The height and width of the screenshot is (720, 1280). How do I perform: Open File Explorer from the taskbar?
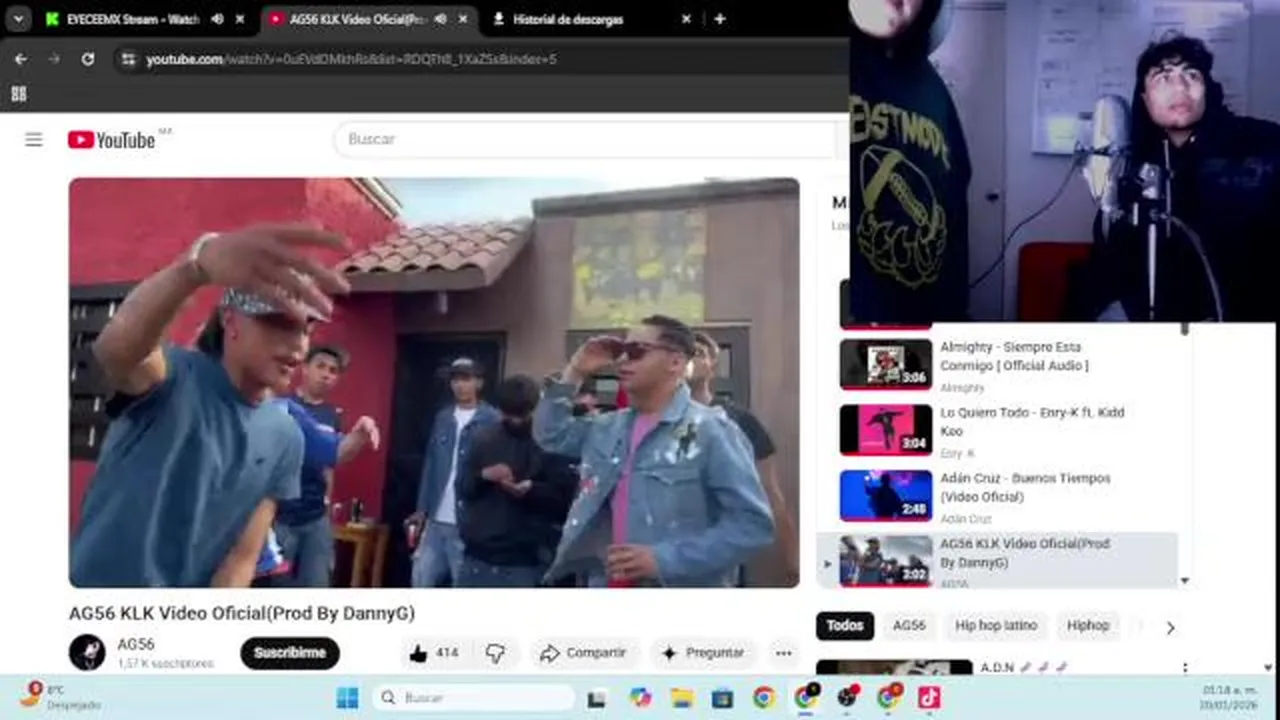682,698
